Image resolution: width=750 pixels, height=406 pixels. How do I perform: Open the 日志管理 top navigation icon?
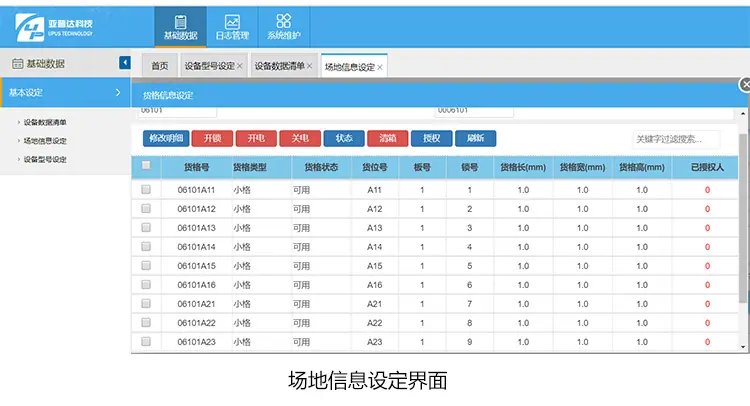[232, 27]
